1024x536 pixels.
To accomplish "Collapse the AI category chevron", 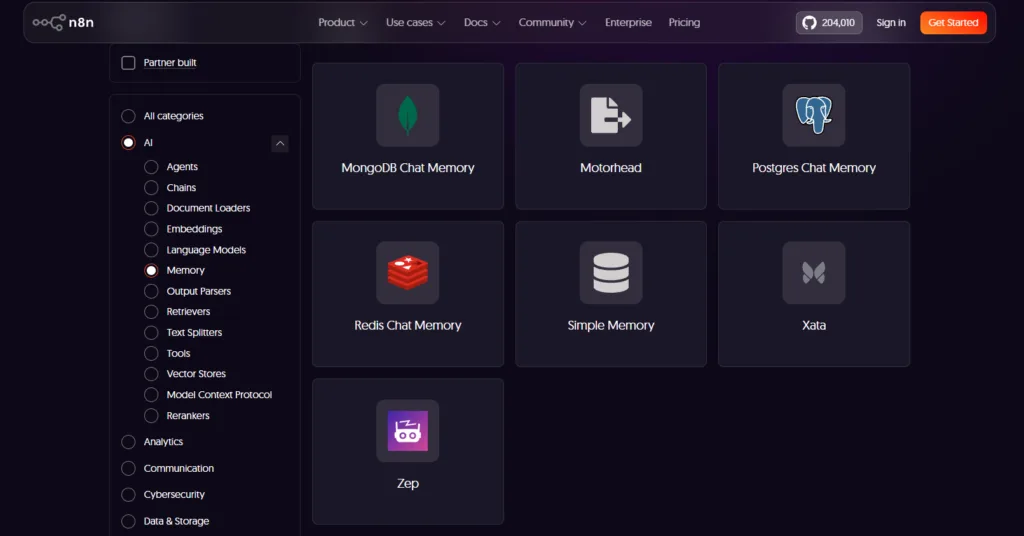I will point(280,144).
